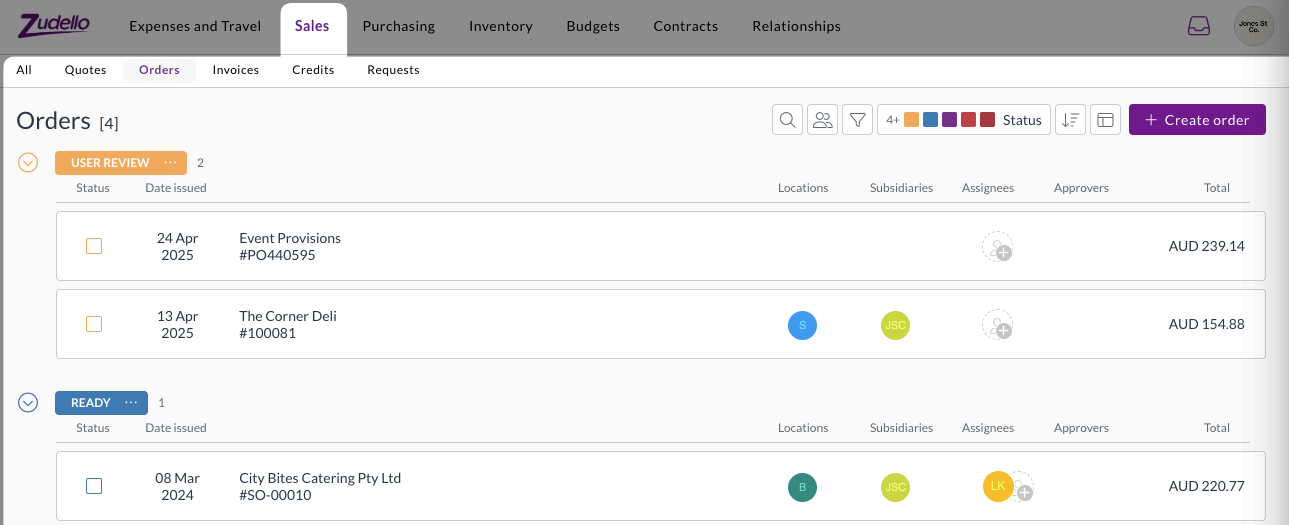The height and width of the screenshot is (525, 1289).
Task: Click the Jones St Co. account avatar
Action: pos(1253,26)
